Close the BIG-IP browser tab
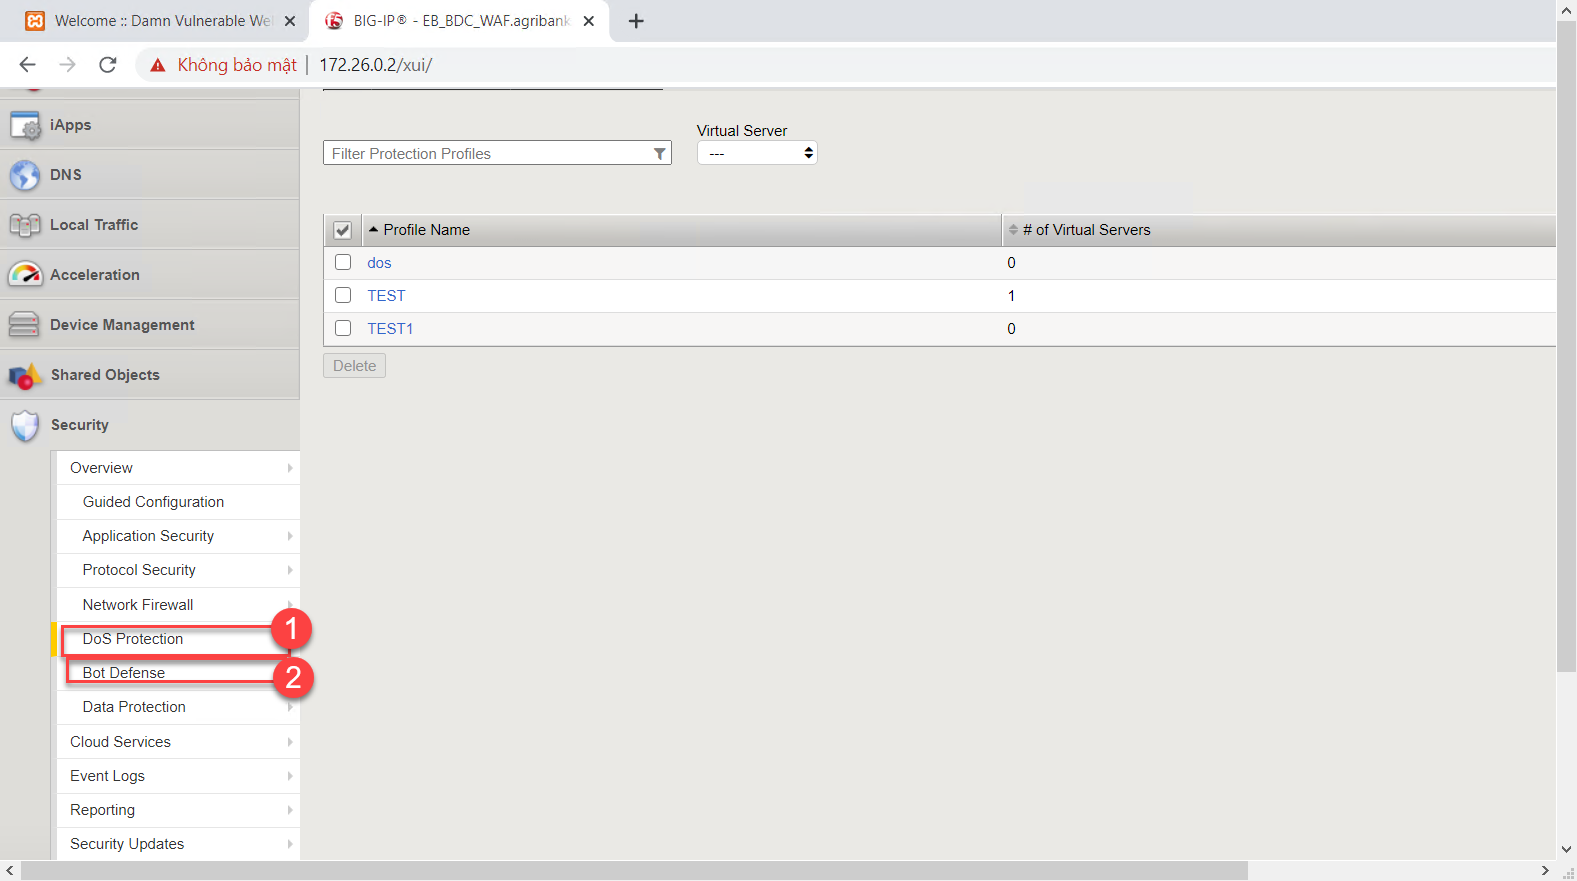 pos(589,21)
